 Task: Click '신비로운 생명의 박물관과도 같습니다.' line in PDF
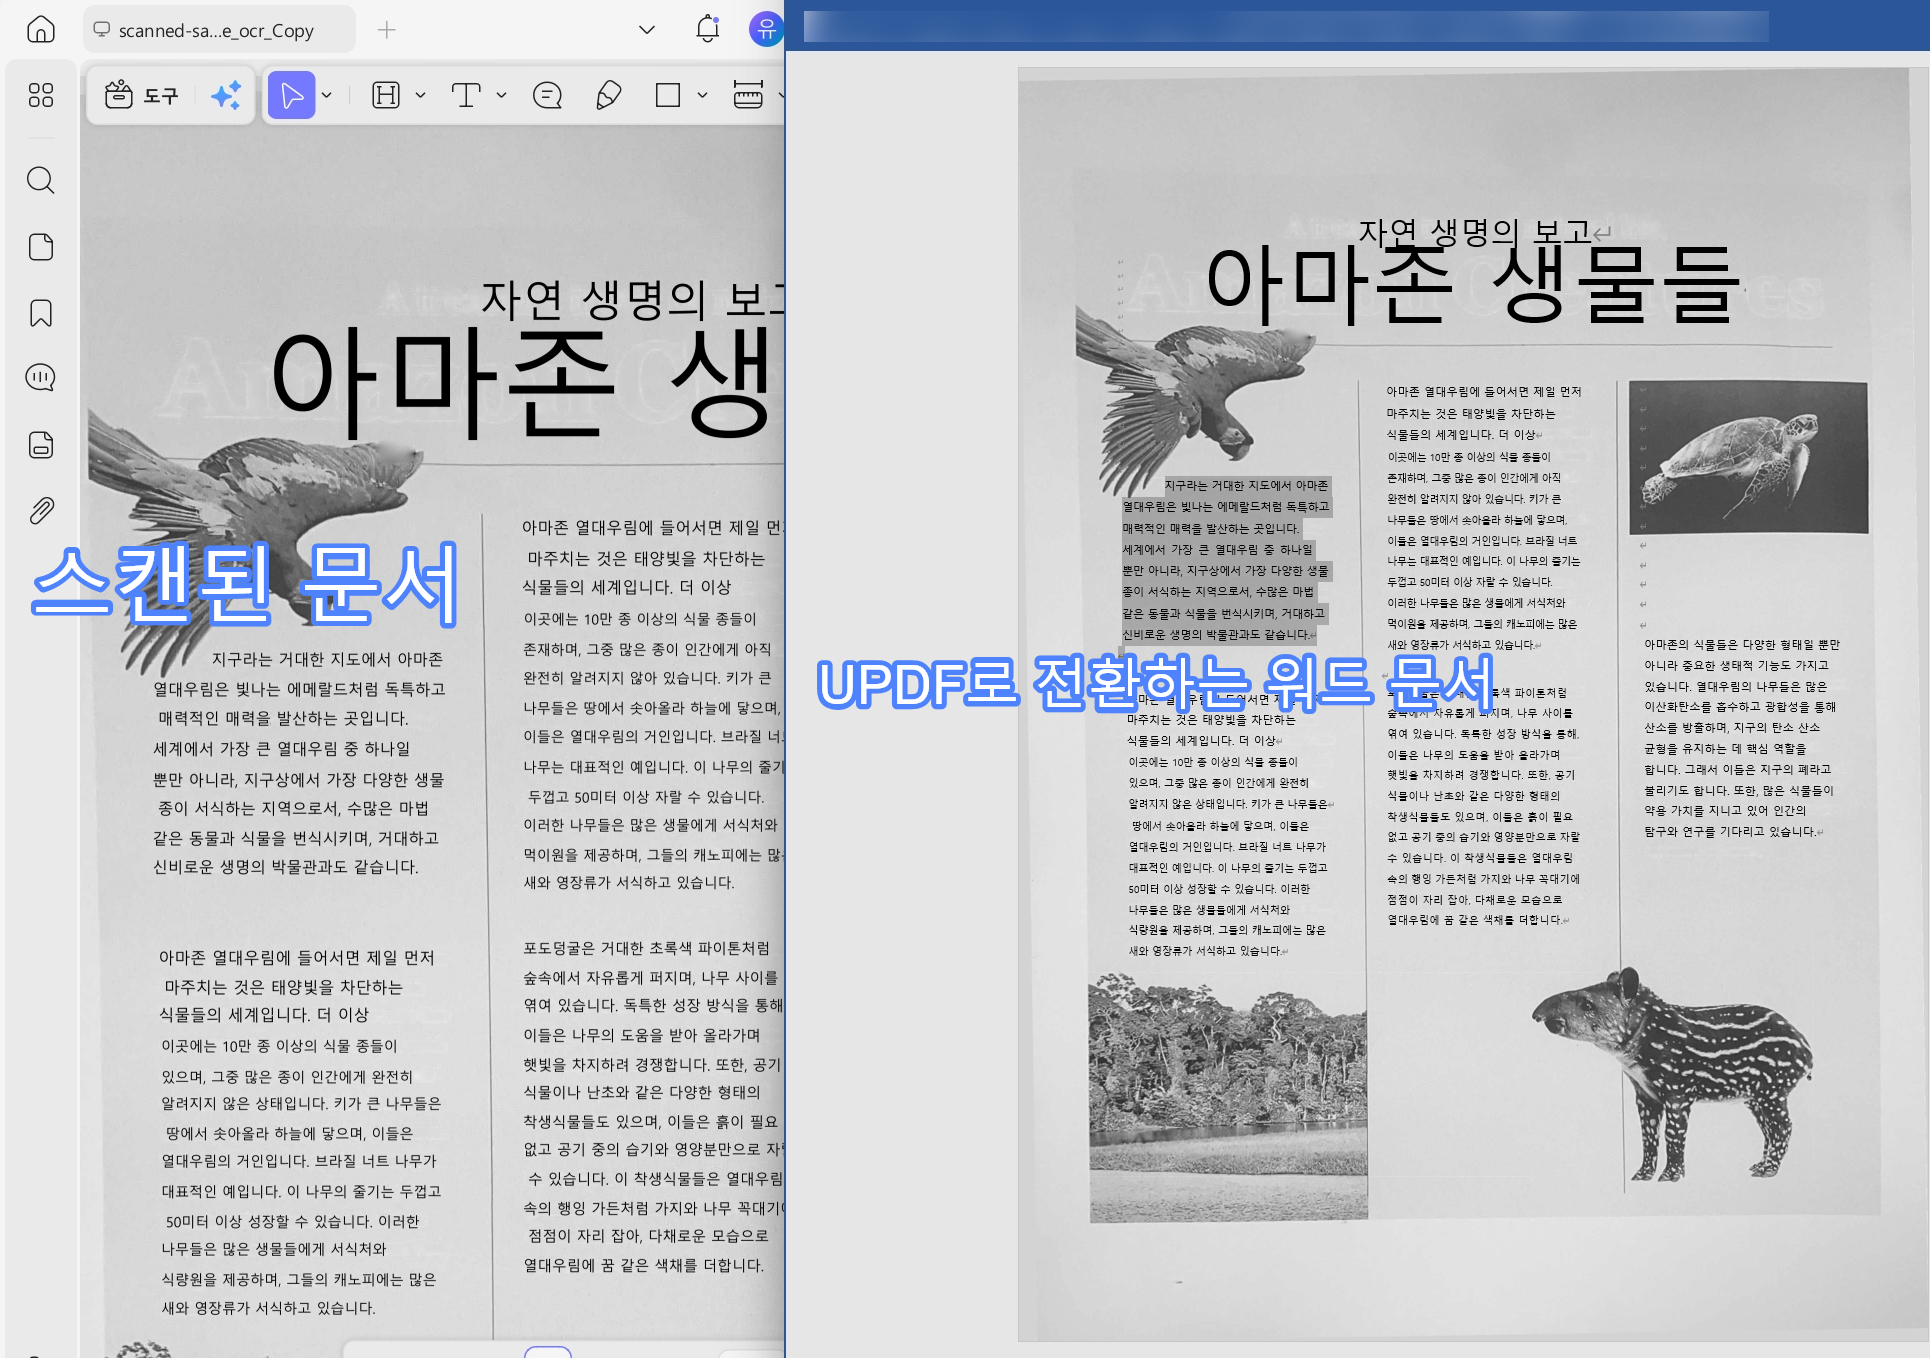[286, 866]
